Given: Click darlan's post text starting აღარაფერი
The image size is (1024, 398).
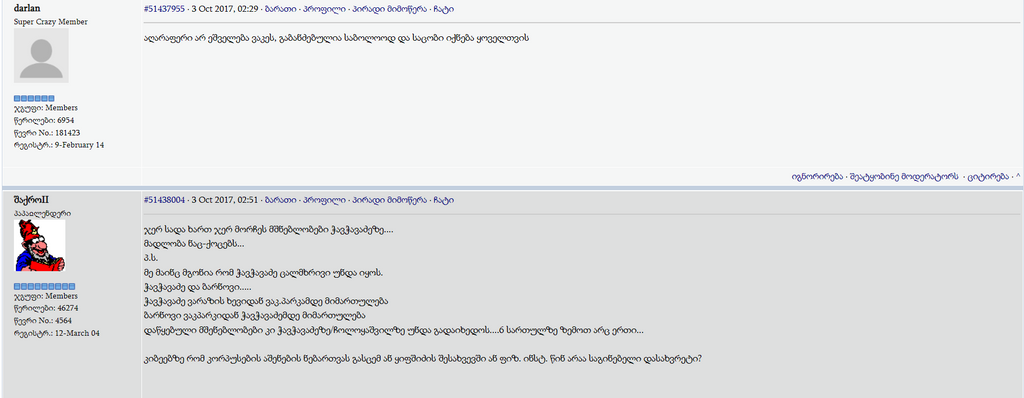Looking at the screenshot, I should pos(336,38).
